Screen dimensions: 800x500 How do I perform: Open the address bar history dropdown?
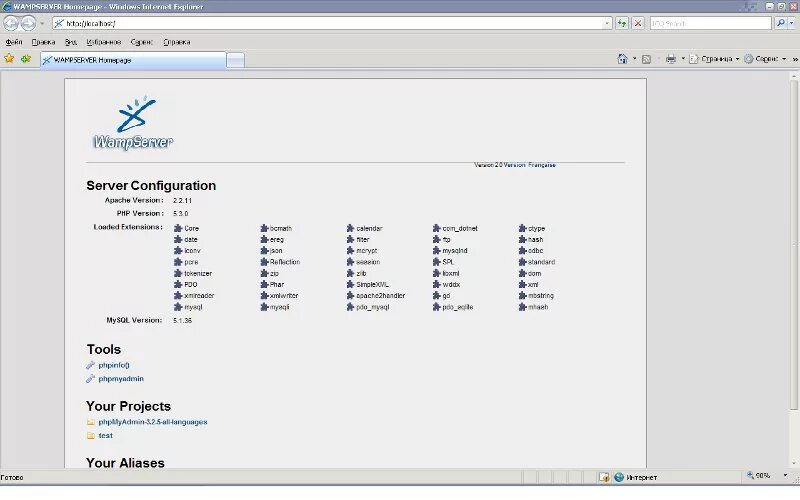[607, 23]
